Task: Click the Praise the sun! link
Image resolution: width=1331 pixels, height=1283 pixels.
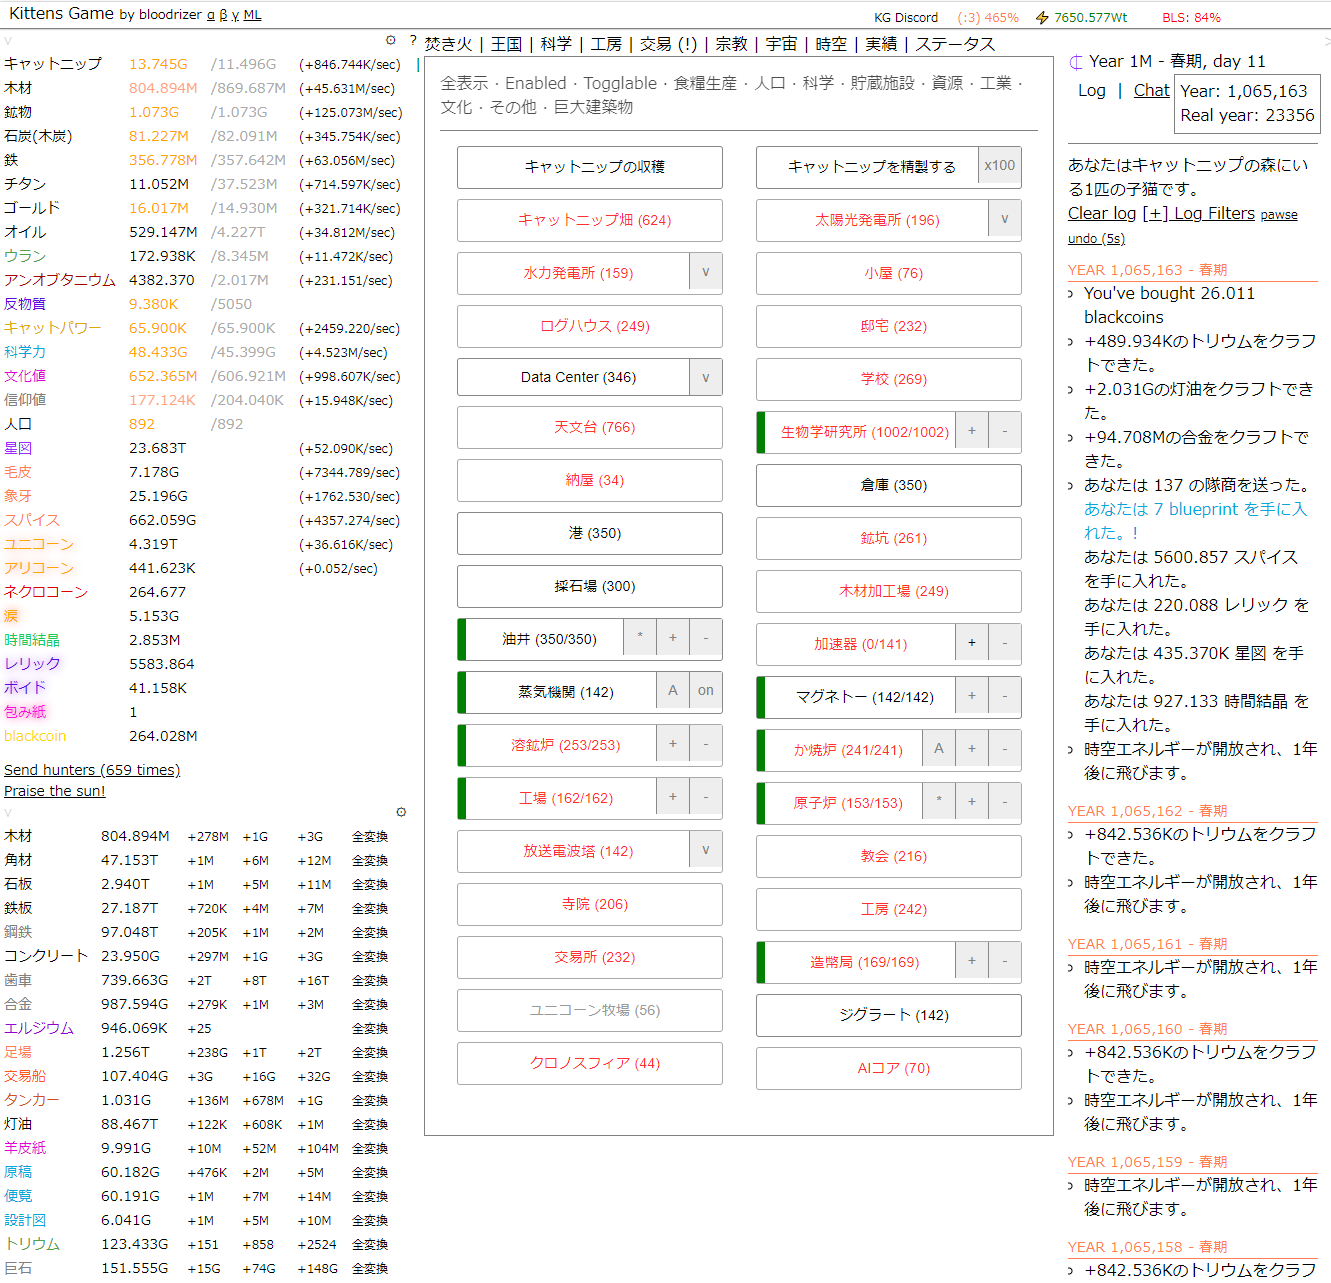Action: tap(54, 790)
